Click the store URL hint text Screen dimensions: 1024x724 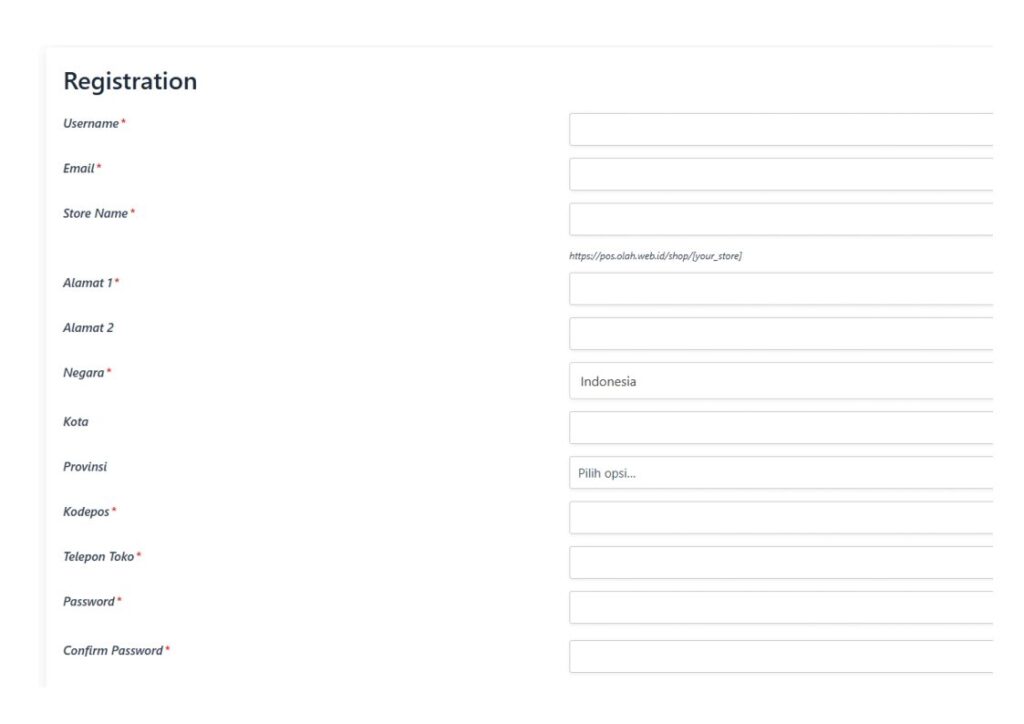655,256
